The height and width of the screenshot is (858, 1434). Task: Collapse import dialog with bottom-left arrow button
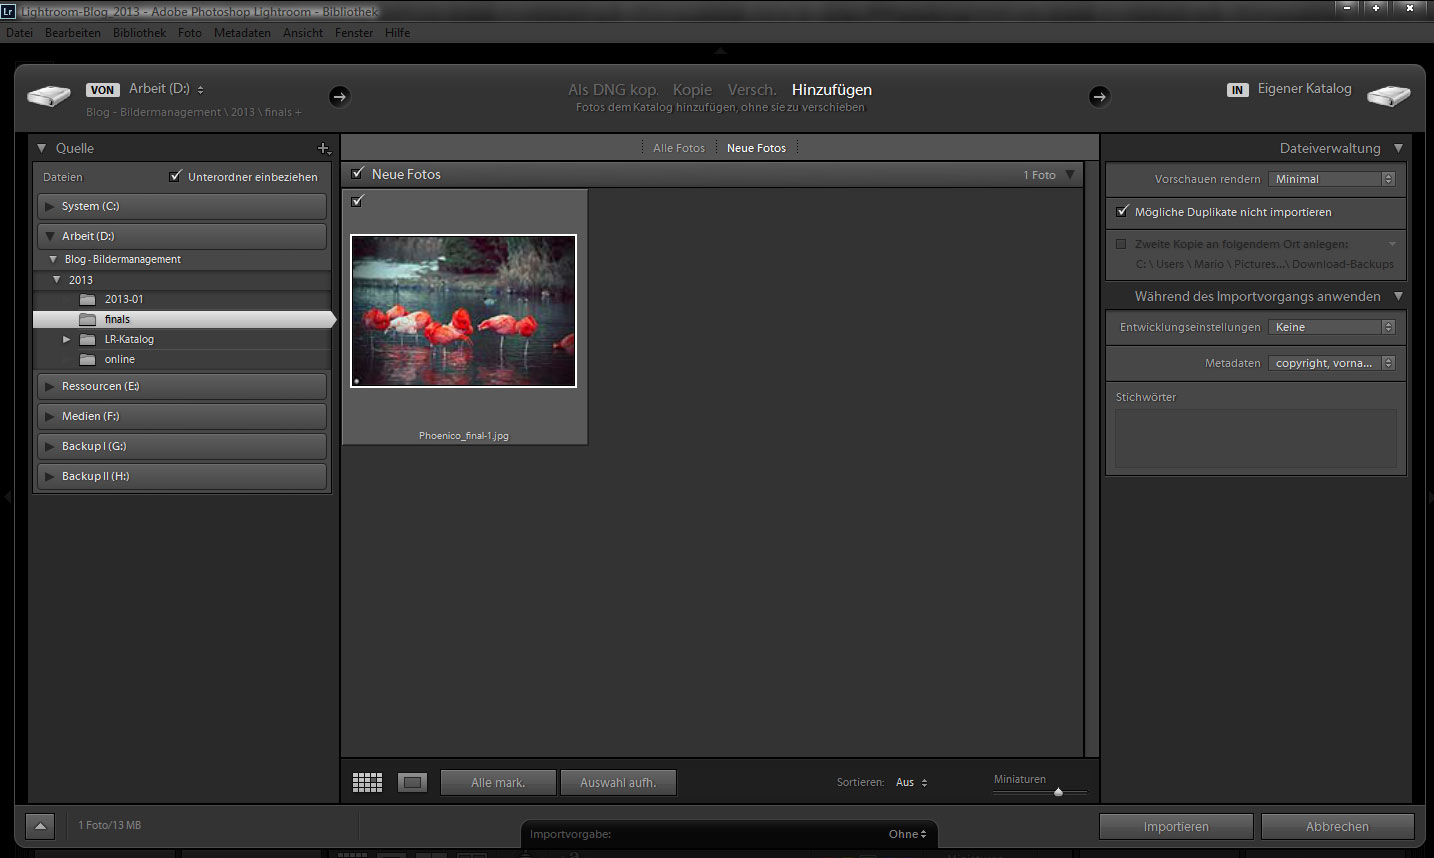[40, 826]
